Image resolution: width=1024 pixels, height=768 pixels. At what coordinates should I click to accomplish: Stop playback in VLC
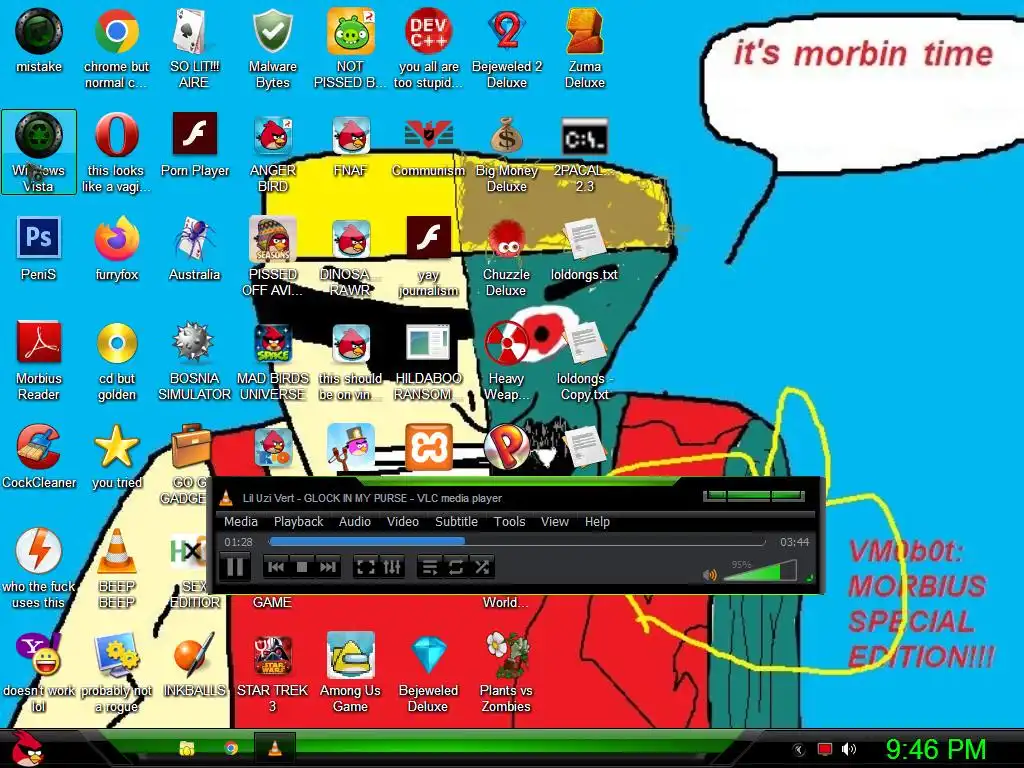tap(302, 567)
